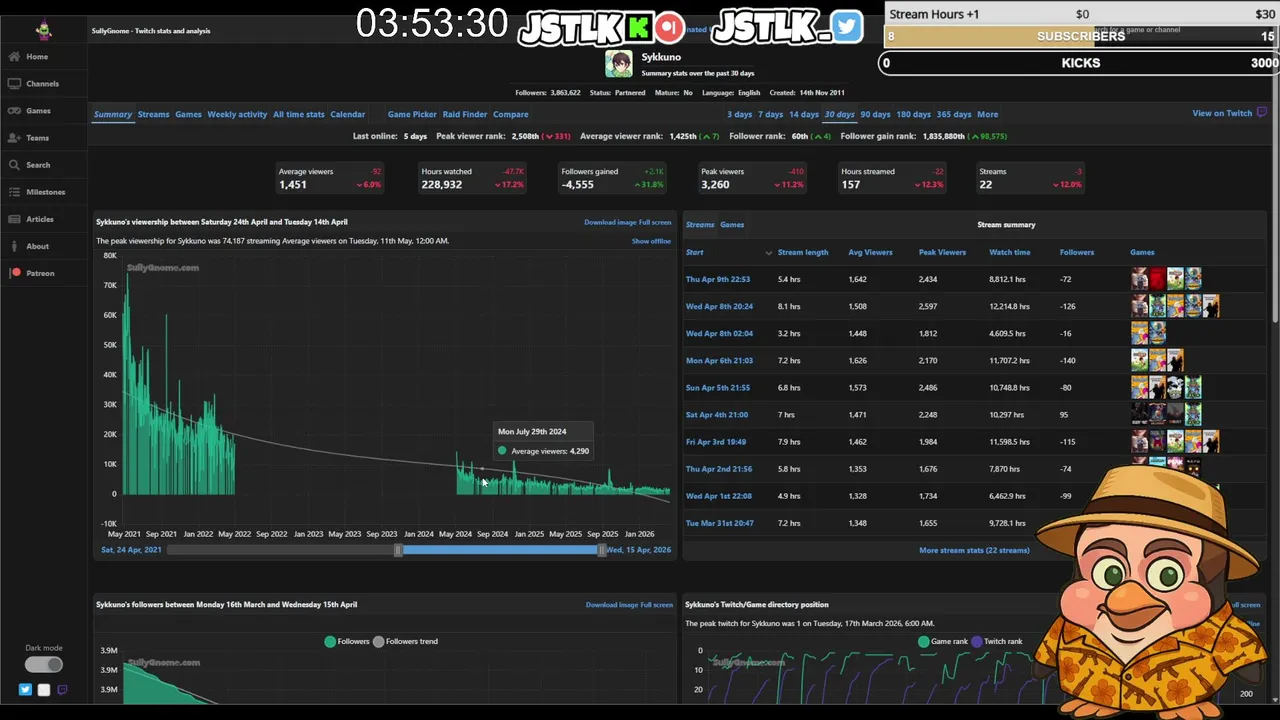Sort by Followers column header
Viewport: 1280px width, 720px height.
tap(1077, 252)
